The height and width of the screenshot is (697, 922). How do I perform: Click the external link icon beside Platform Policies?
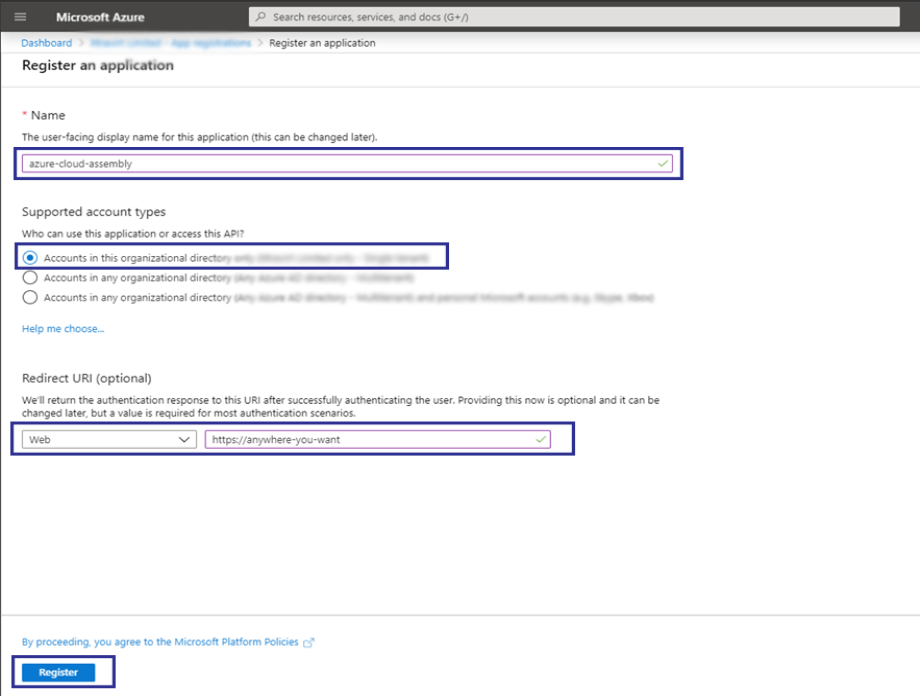pyautogui.click(x=309, y=642)
